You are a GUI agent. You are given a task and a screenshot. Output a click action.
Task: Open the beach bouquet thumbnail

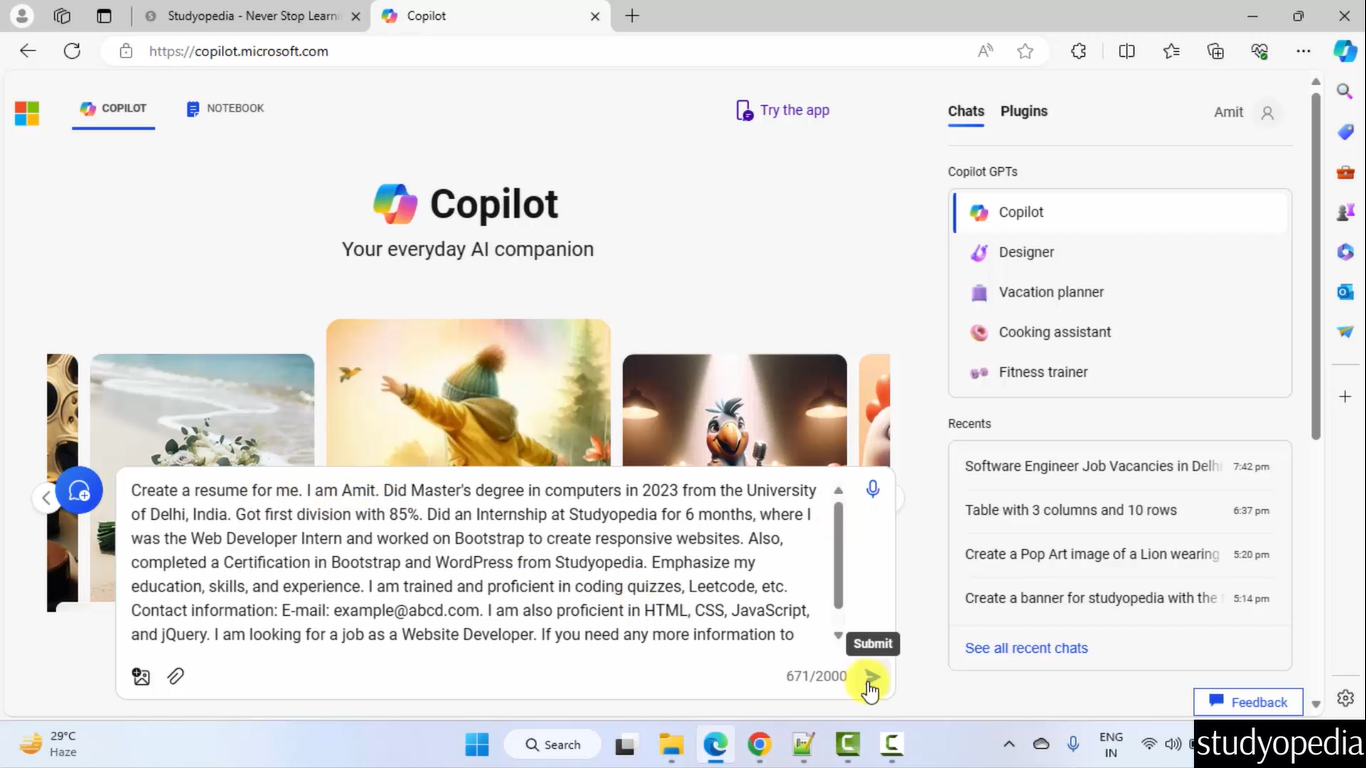pyautogui.click(x=202, y=410)
